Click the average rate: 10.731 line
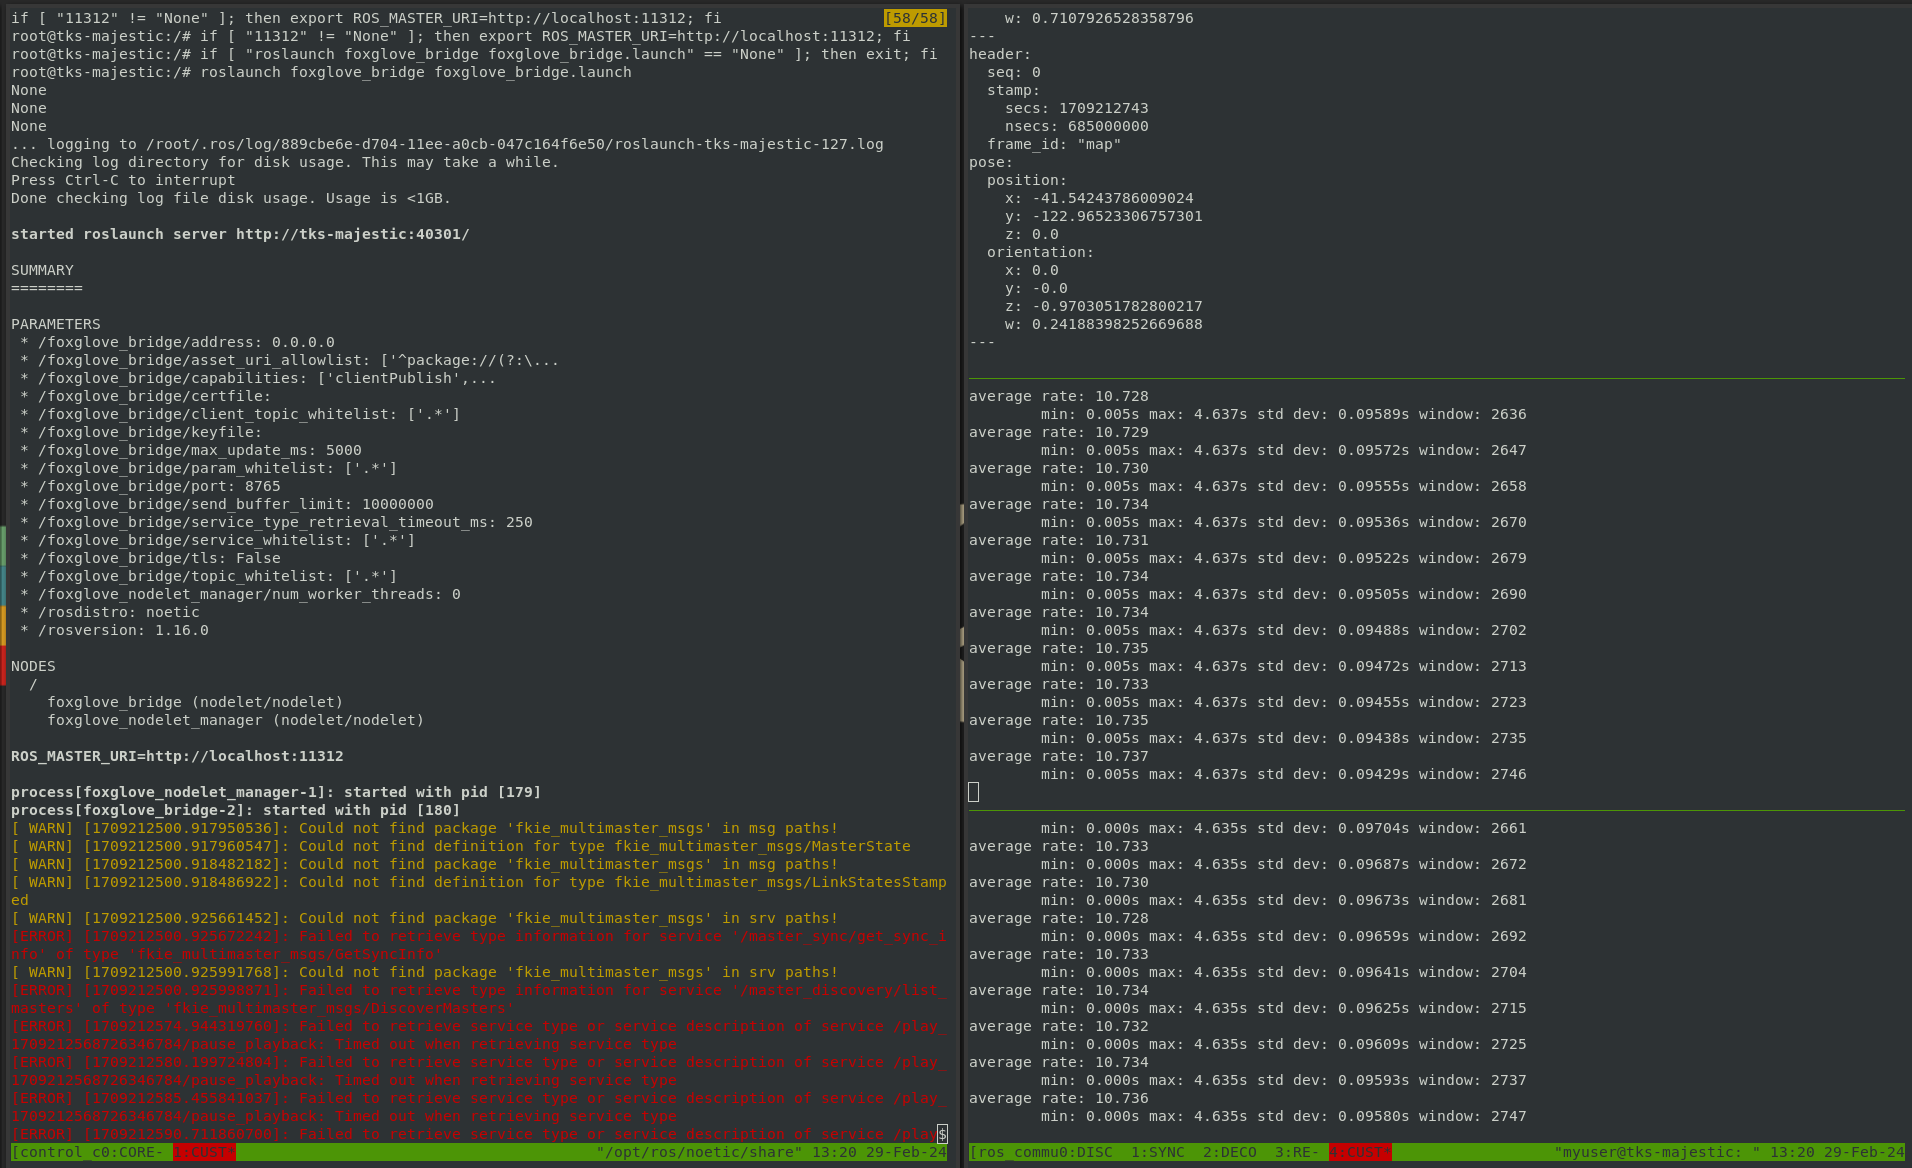Screen dimensions: 1912x1168 tap(1059, 540)
